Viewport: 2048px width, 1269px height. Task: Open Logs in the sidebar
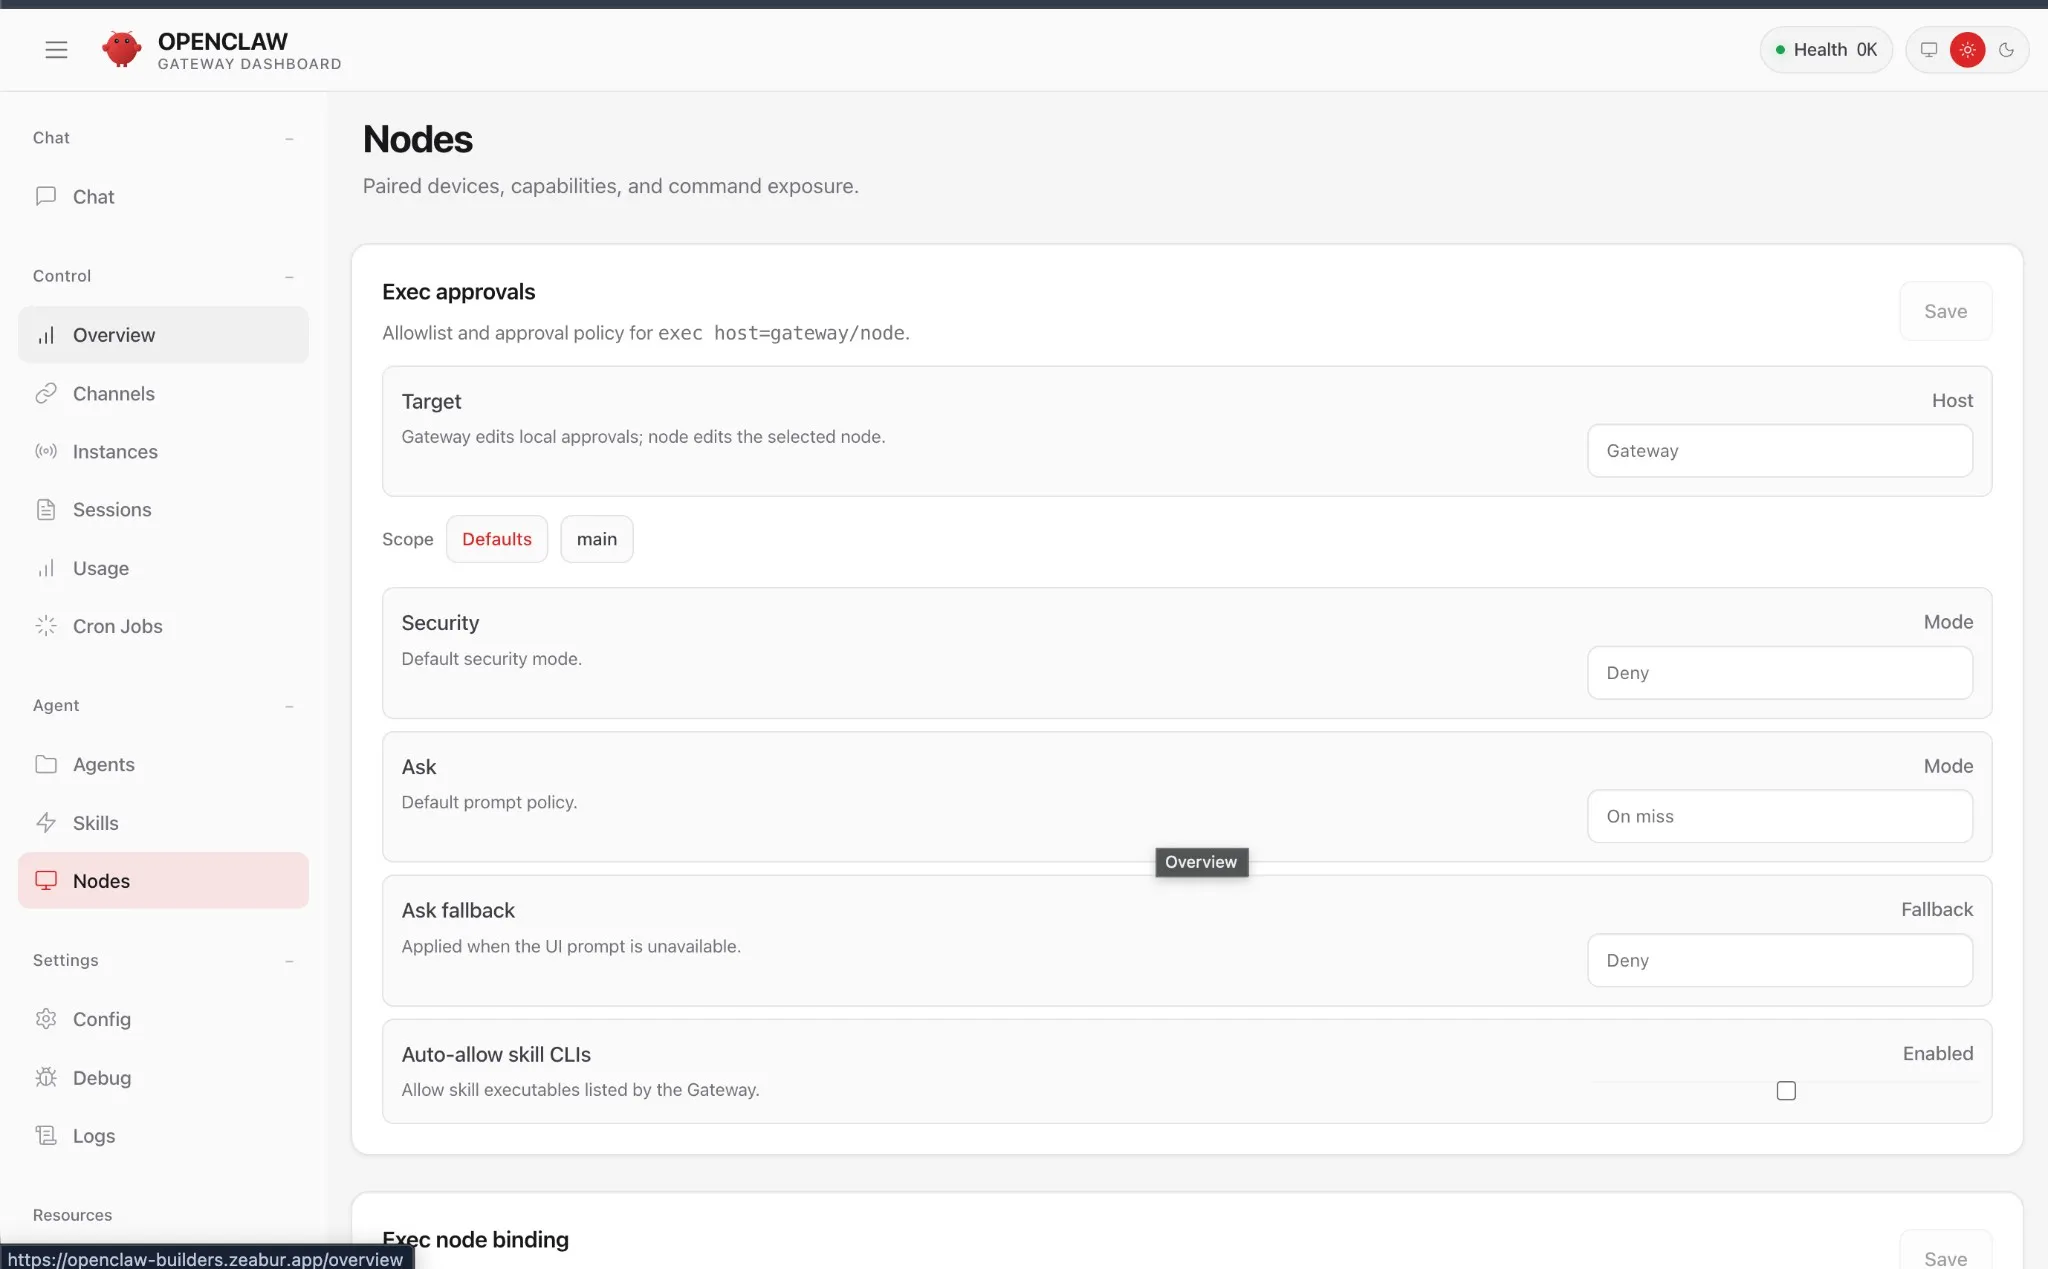click(x=163, y=1136)
